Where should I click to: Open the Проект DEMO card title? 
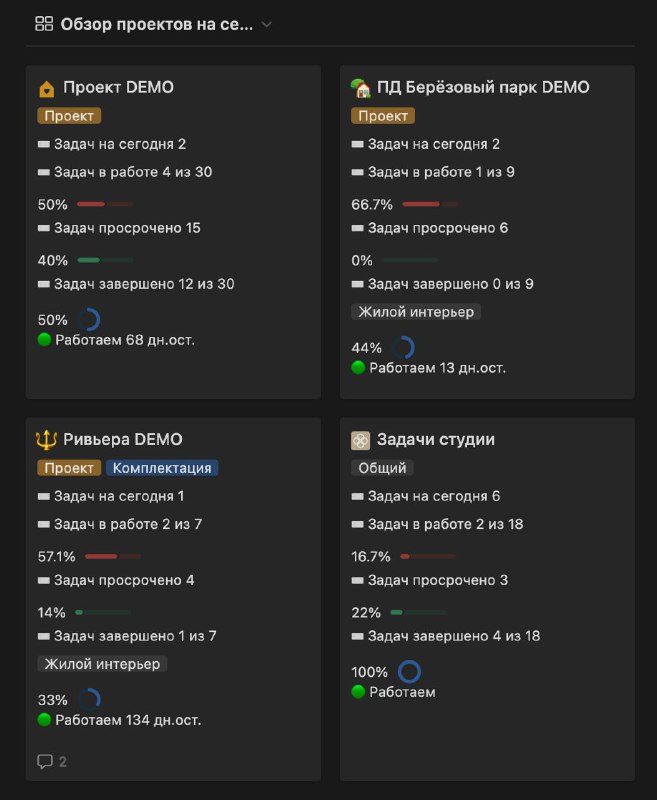pyautogui.click(x=118, y=87)
